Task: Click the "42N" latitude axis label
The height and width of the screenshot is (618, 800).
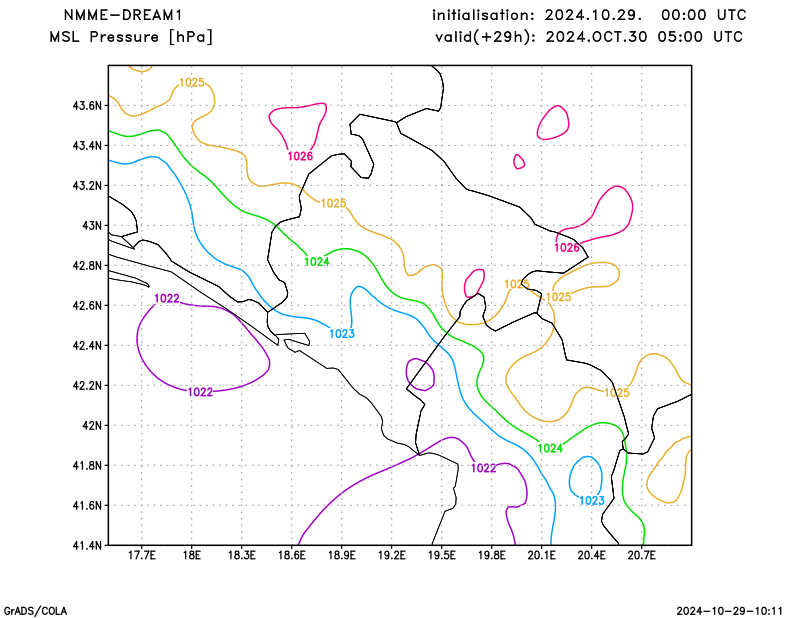Action: tap(92, 426)
